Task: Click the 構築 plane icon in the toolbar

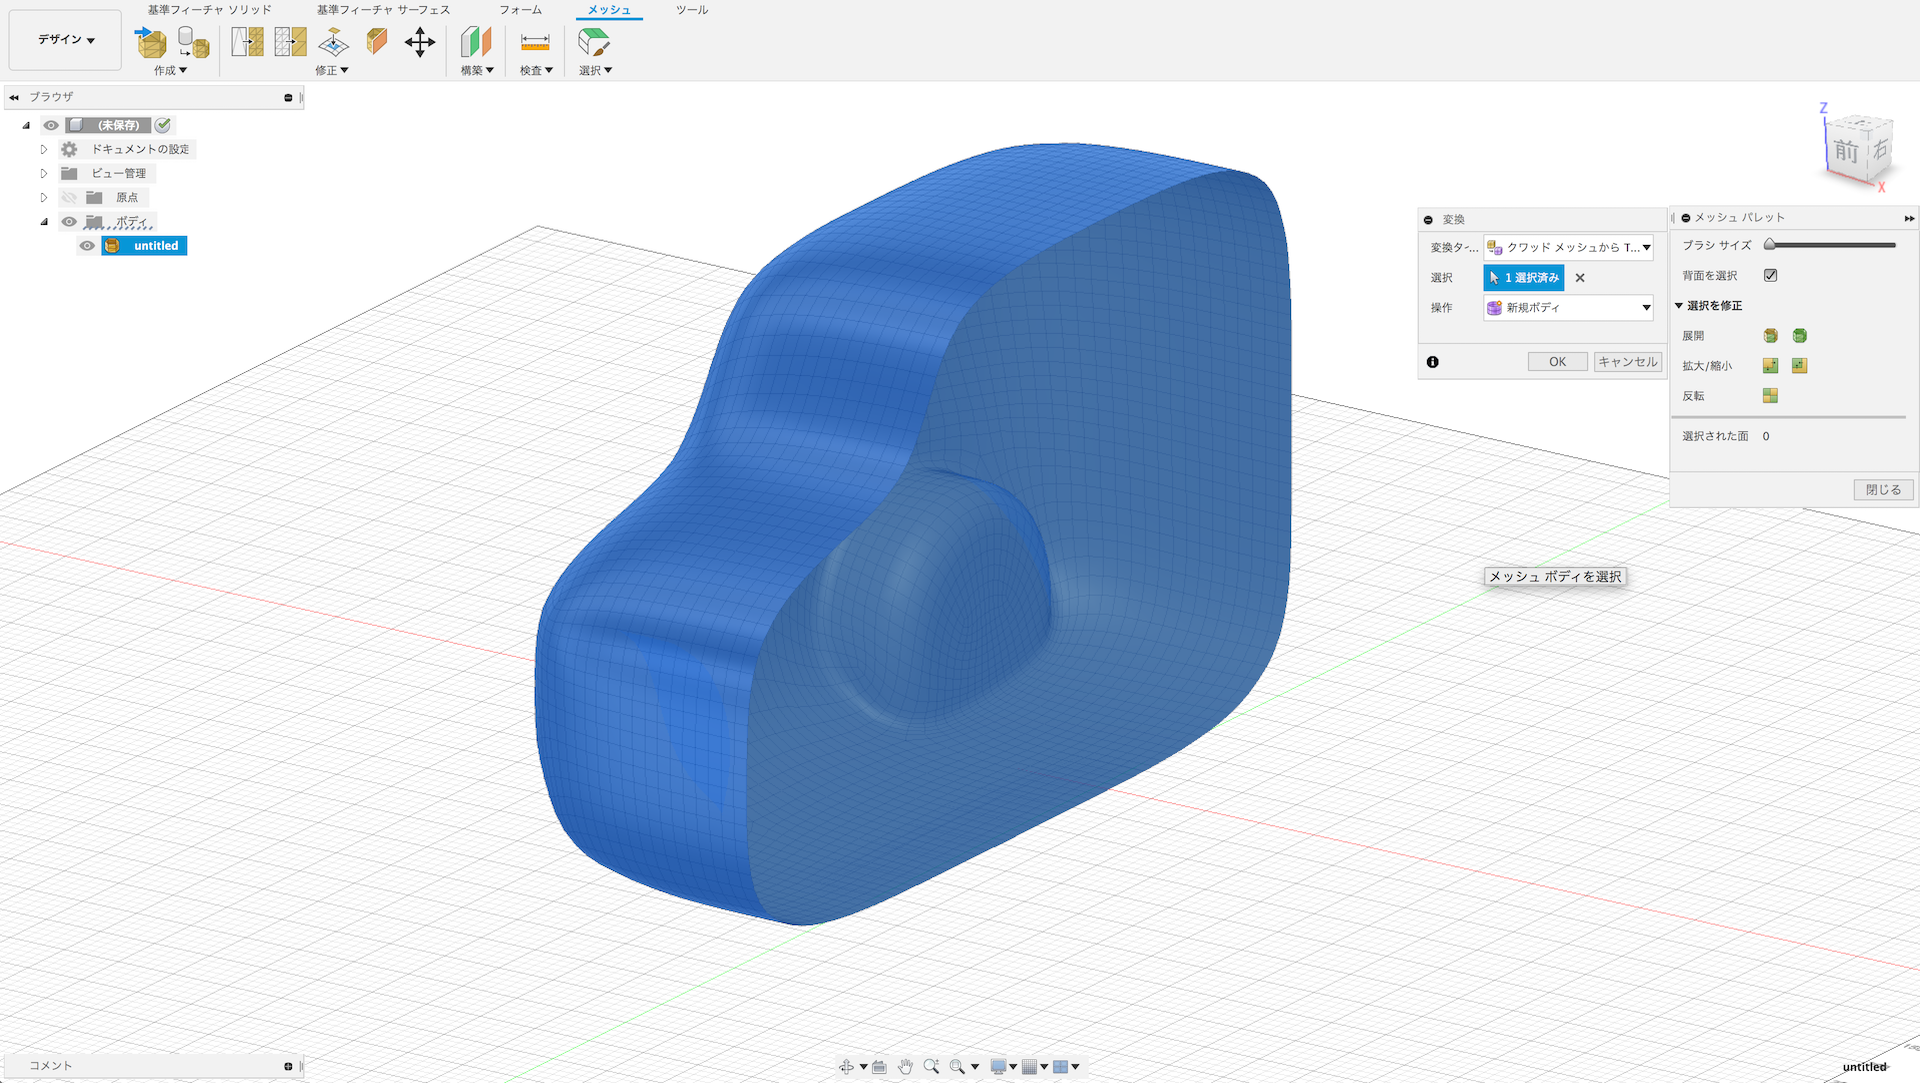Action: 476,42
